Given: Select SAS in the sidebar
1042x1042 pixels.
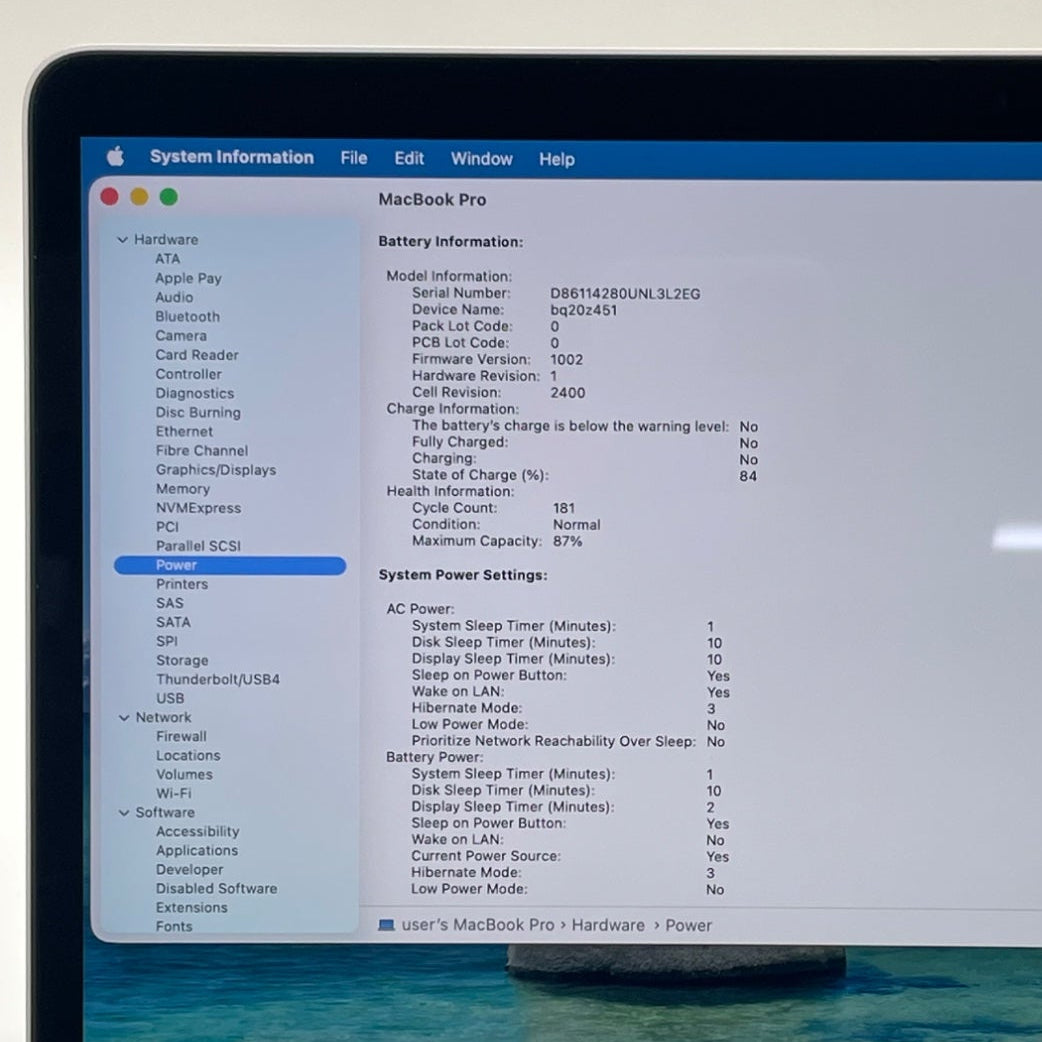Looking at the screenshot, I should click(x=169, y=603).
